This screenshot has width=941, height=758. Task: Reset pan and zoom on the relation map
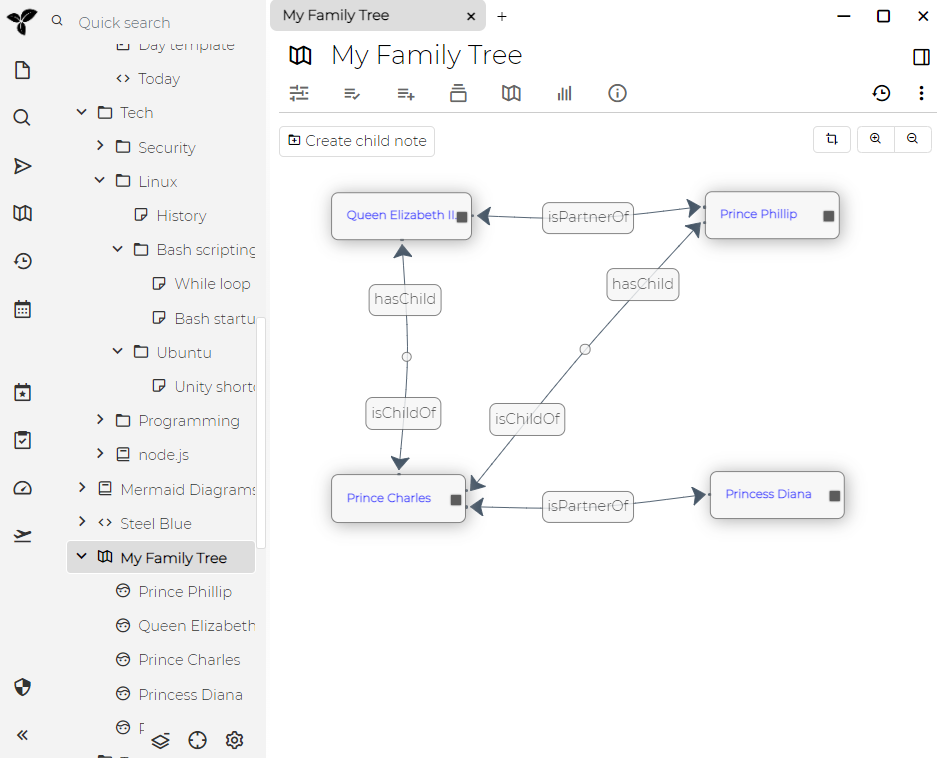click(x=831, y=139)
